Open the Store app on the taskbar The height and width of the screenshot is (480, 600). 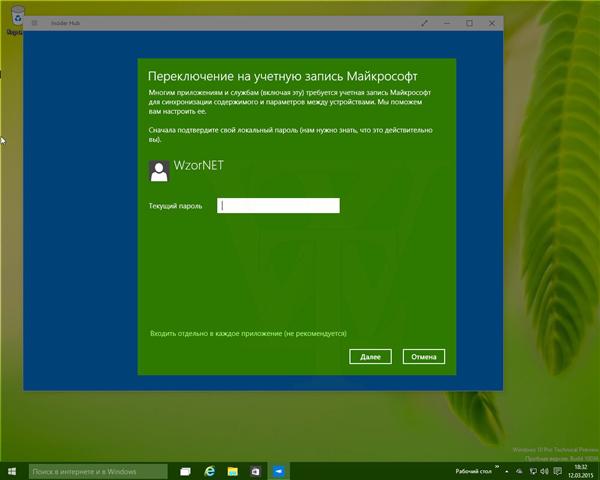click(x=255, y=470)
